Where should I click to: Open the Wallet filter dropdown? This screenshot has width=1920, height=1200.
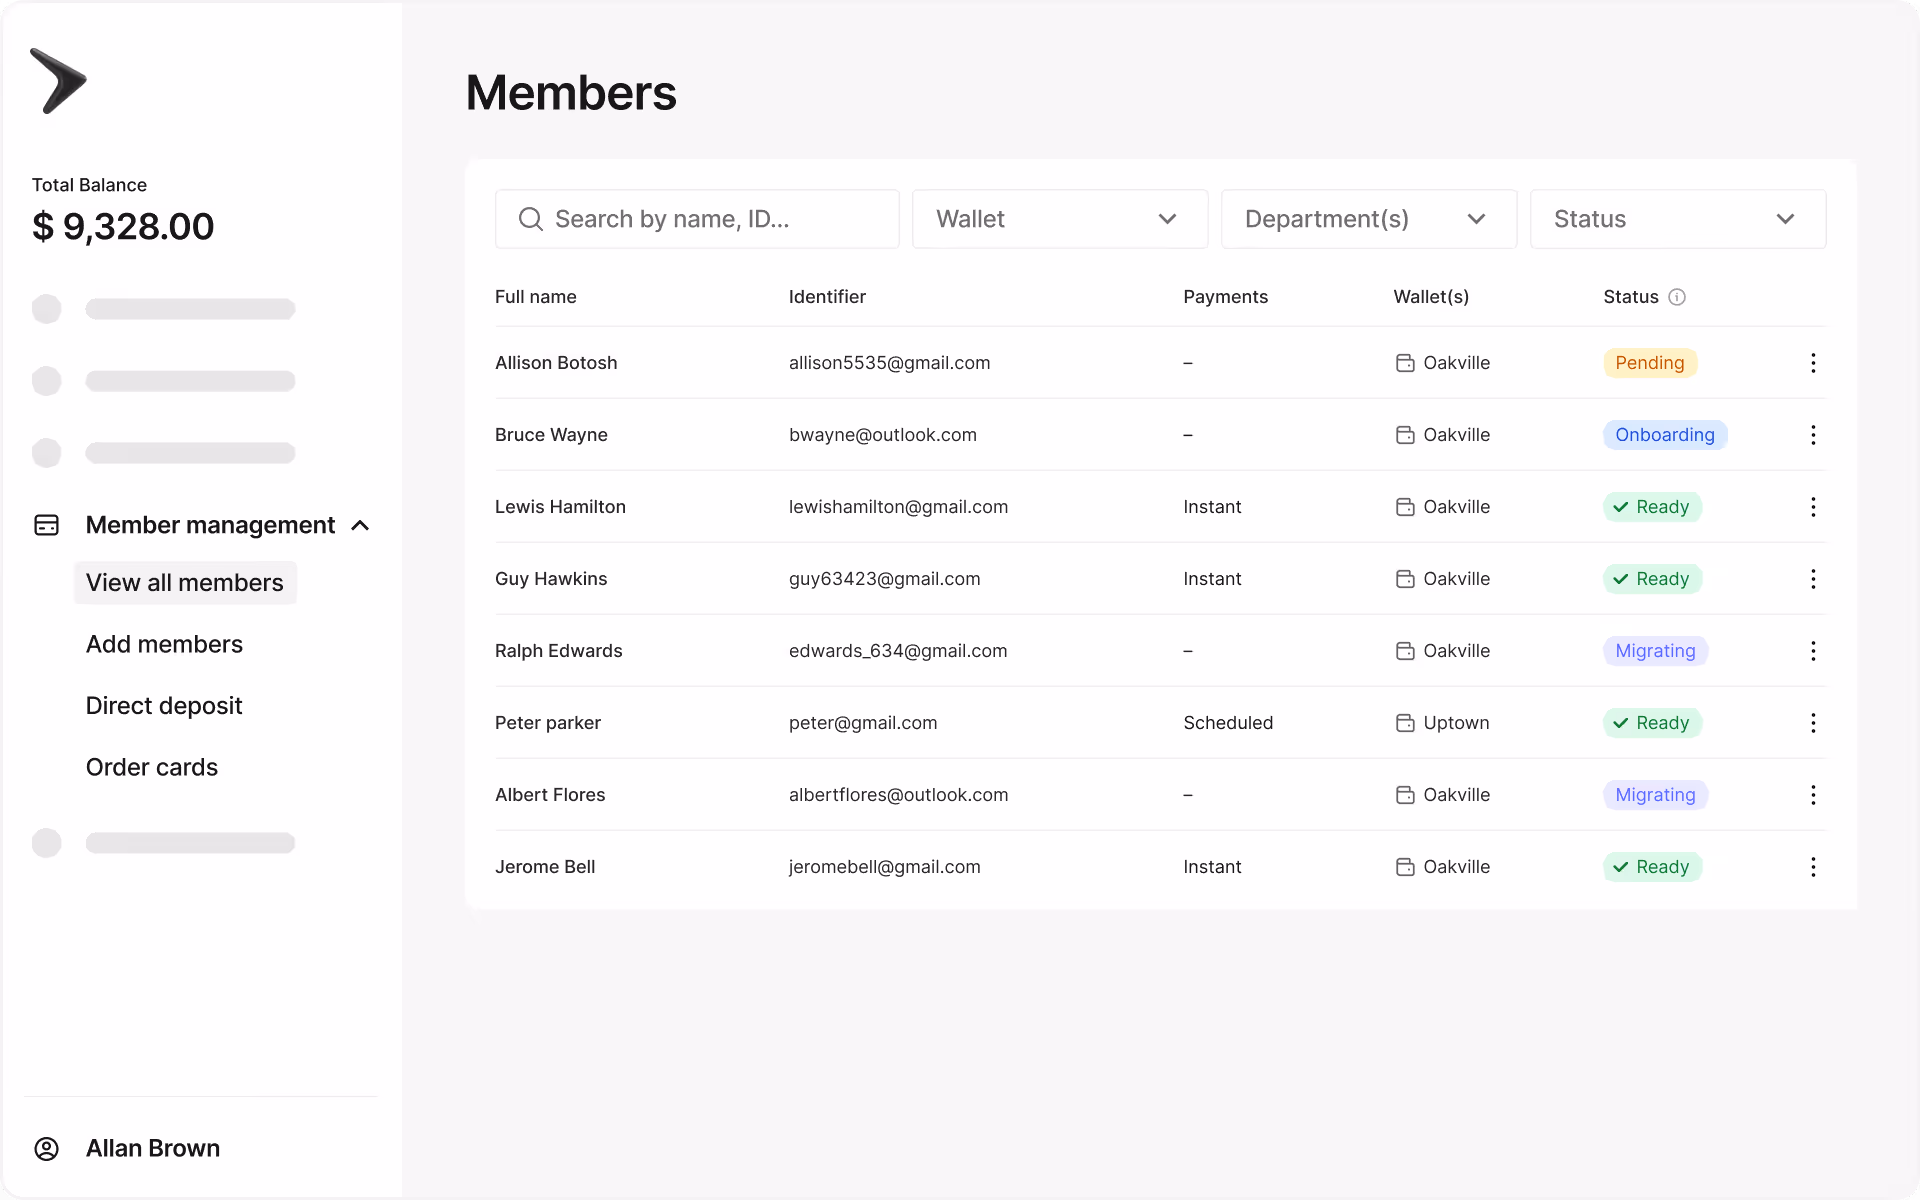(1059, 218)
